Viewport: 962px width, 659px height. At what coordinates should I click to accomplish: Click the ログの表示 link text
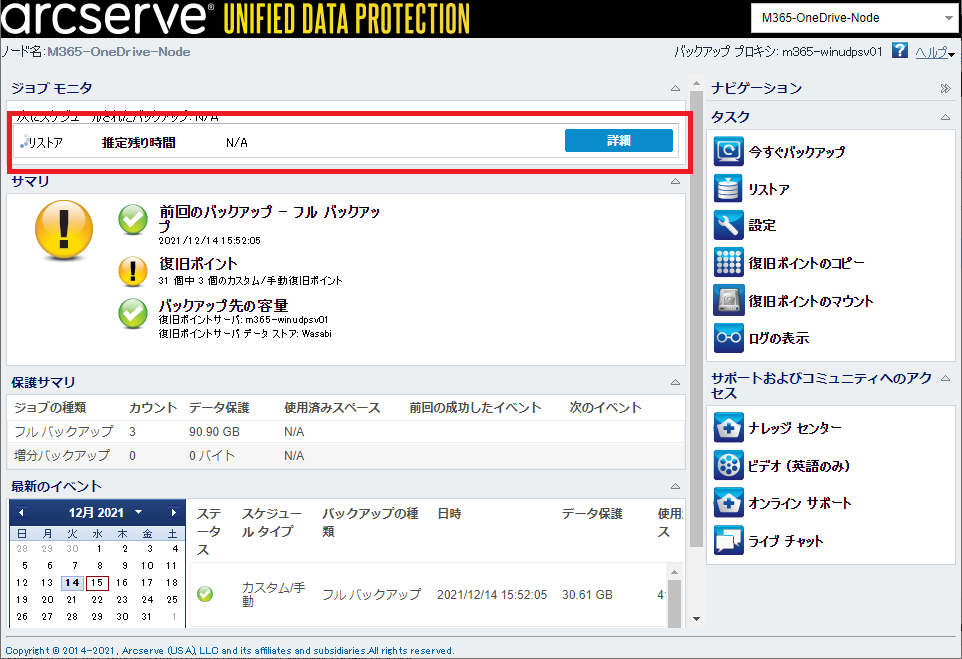pos(779,338)
